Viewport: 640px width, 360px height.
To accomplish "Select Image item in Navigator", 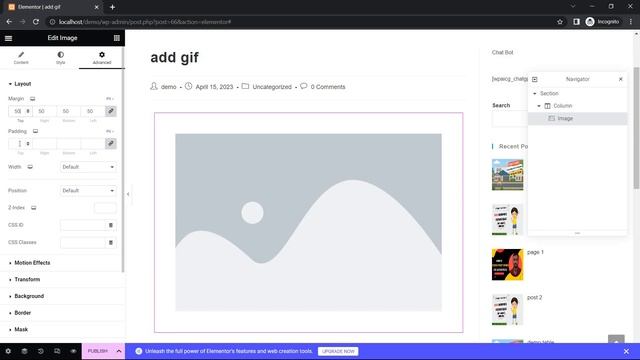I will tap(578, 118).
